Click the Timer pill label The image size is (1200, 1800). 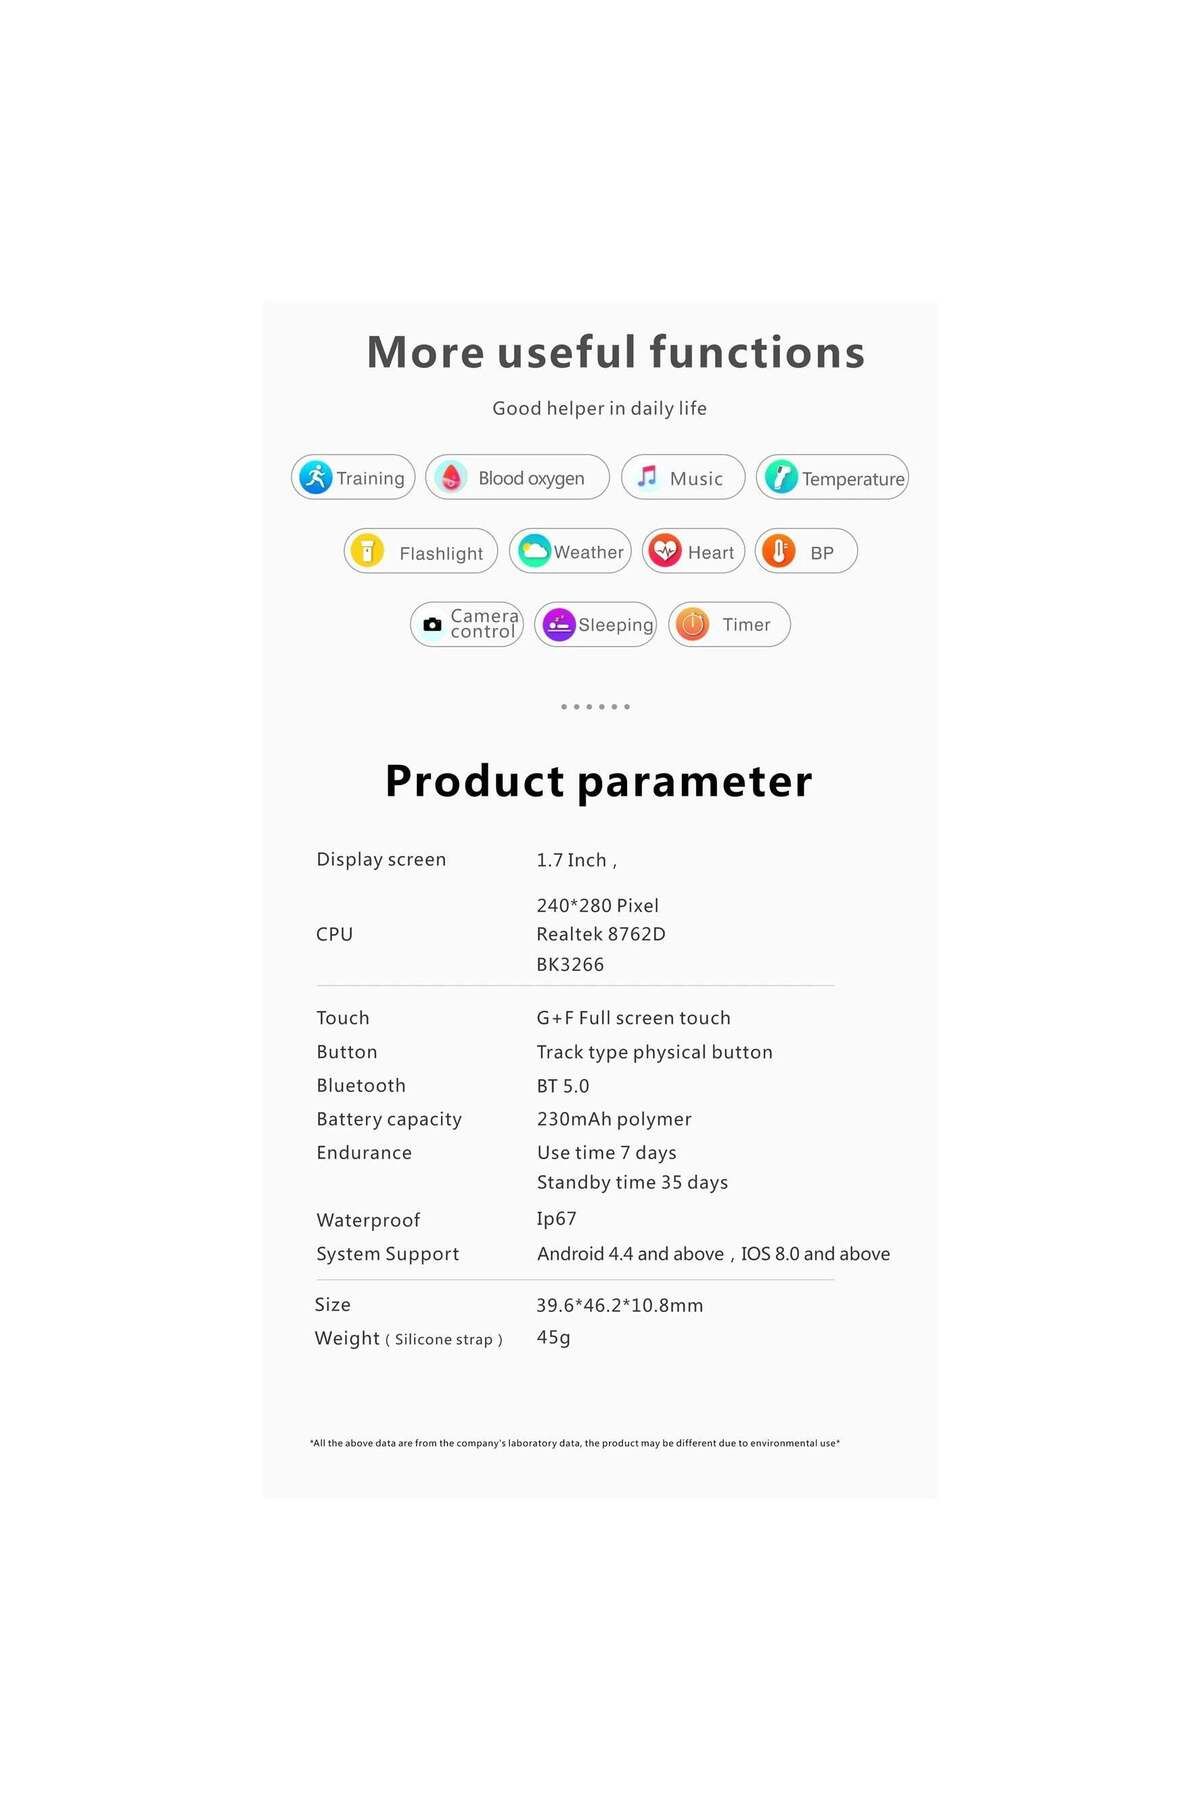tap(746, 624)
